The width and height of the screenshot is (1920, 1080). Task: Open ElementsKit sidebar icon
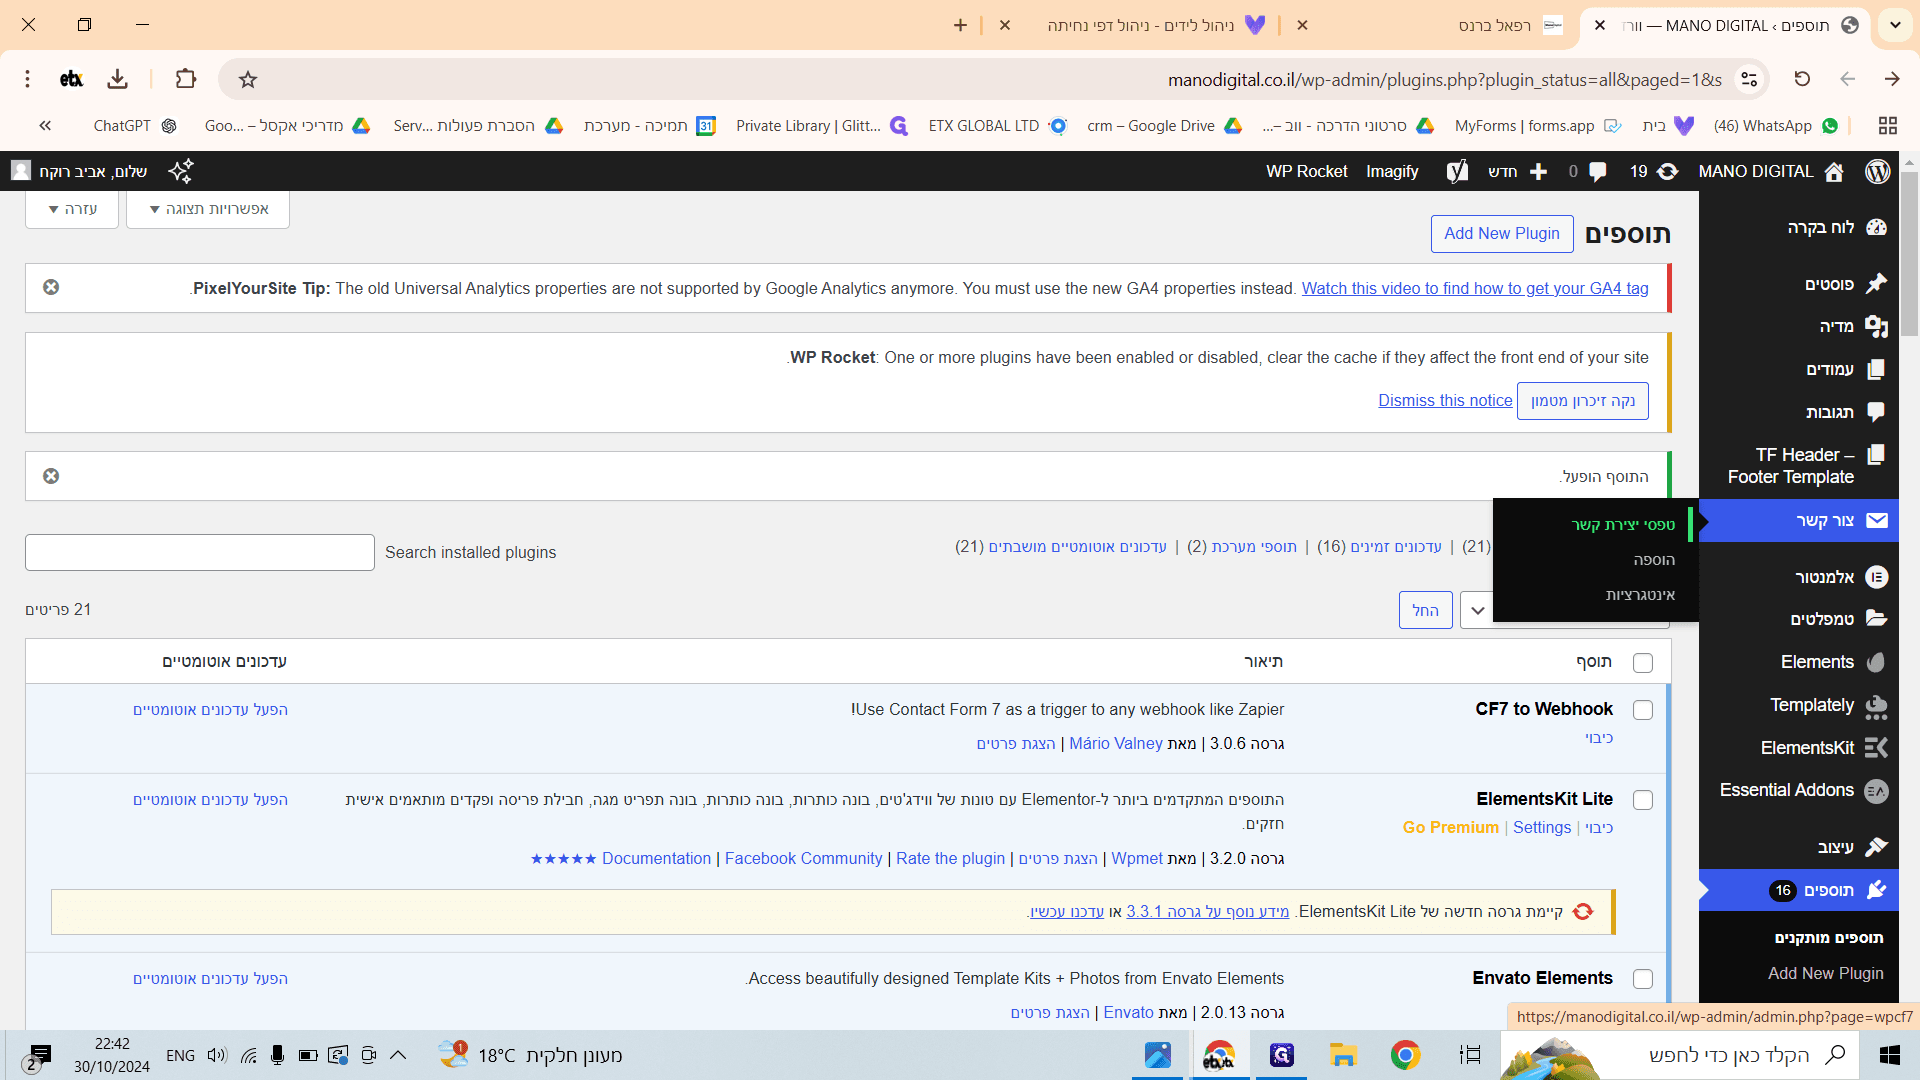click(x=1876, y=748)
